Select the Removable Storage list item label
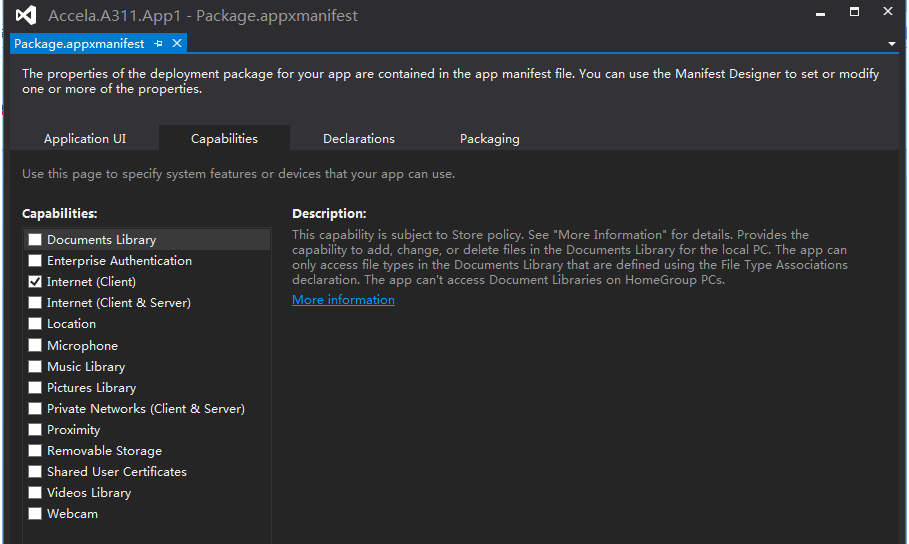This screenshot has width=909, height=544. (x=104, y=451)
